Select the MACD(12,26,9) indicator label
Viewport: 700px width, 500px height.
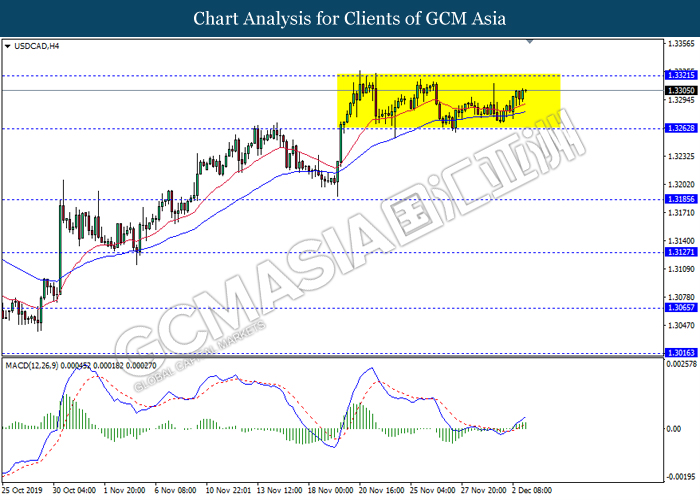click(32, 366)
